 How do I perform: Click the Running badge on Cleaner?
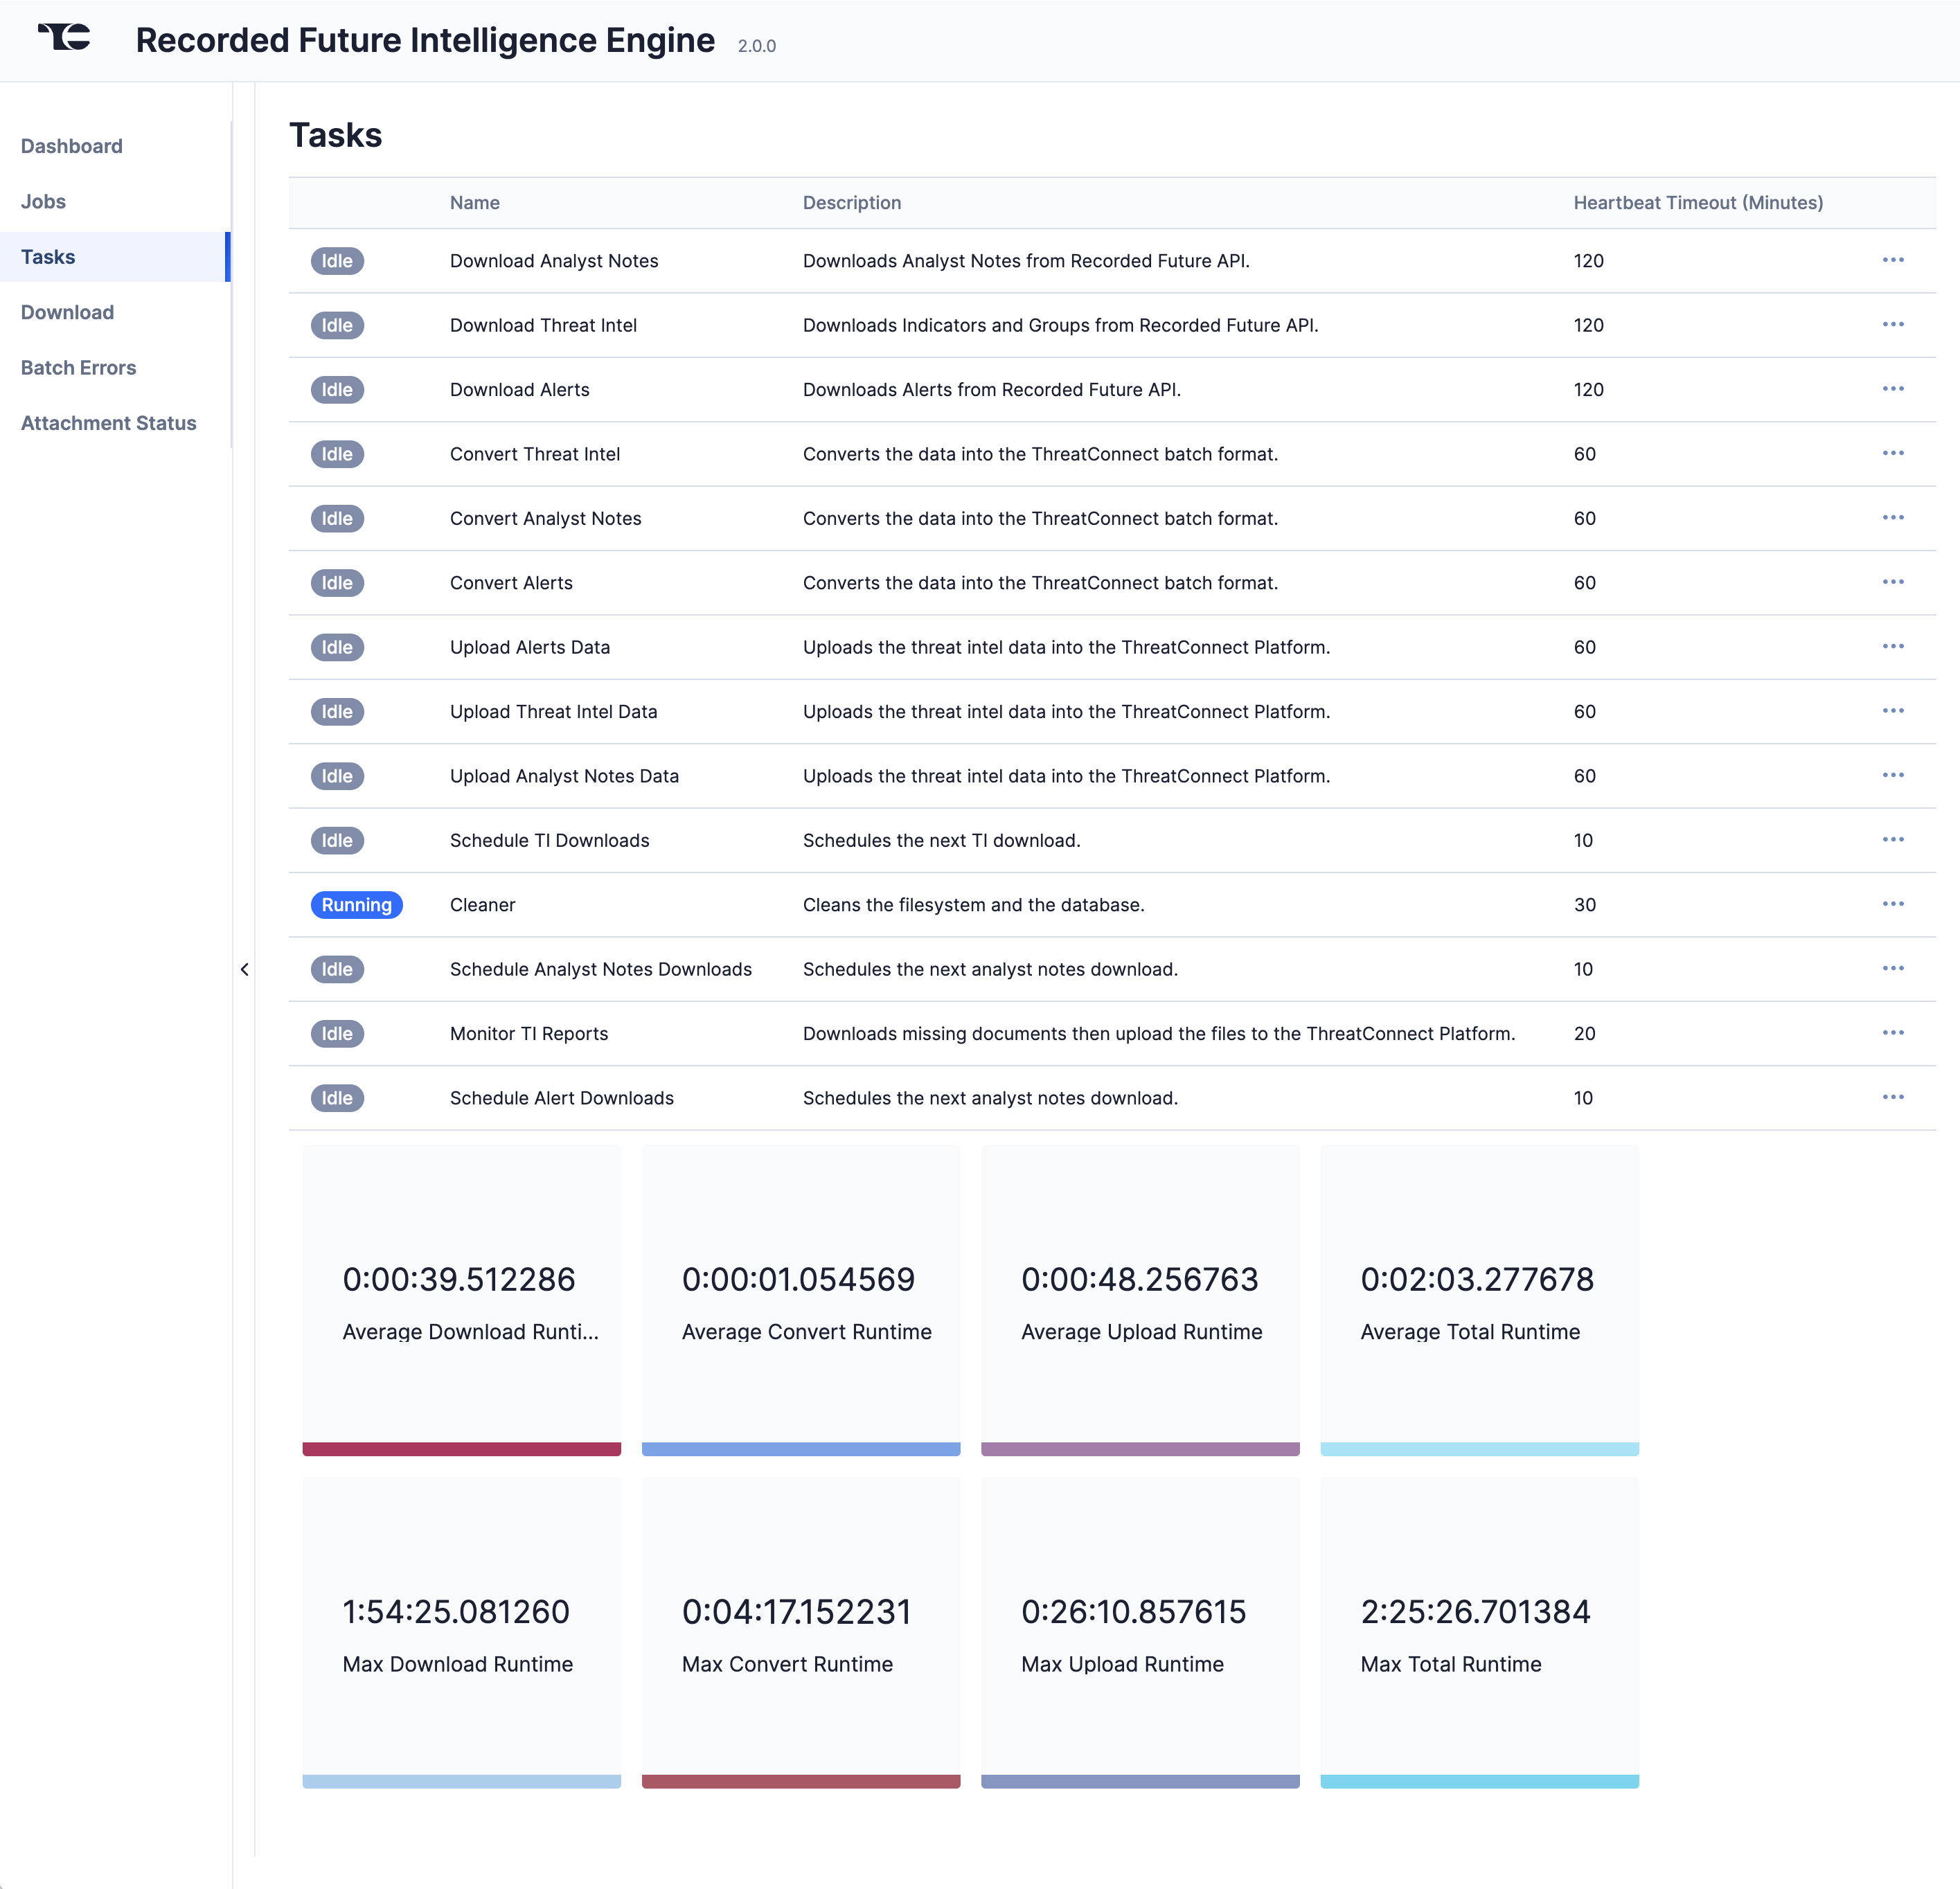(x=356, y=905)
